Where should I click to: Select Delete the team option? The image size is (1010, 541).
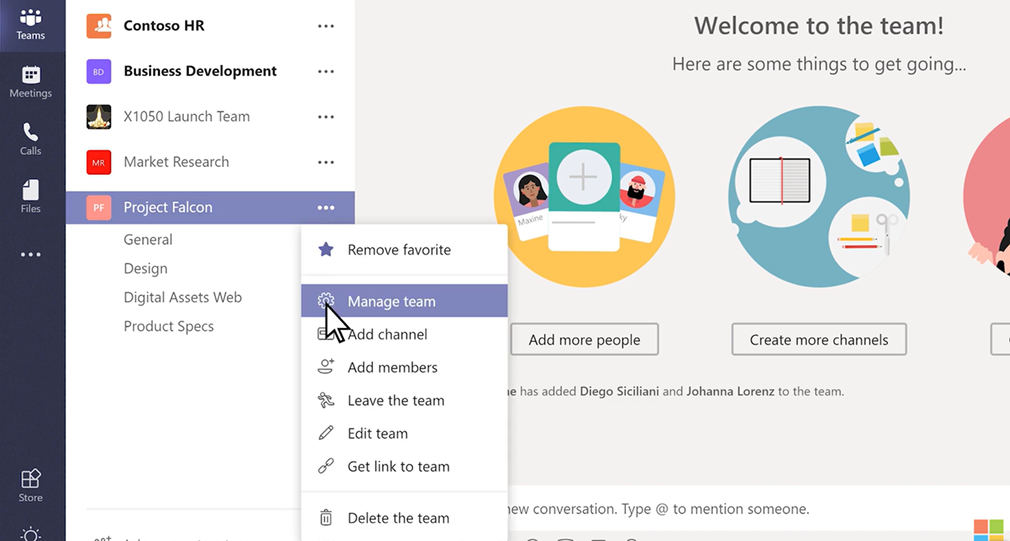pos(405,518)
